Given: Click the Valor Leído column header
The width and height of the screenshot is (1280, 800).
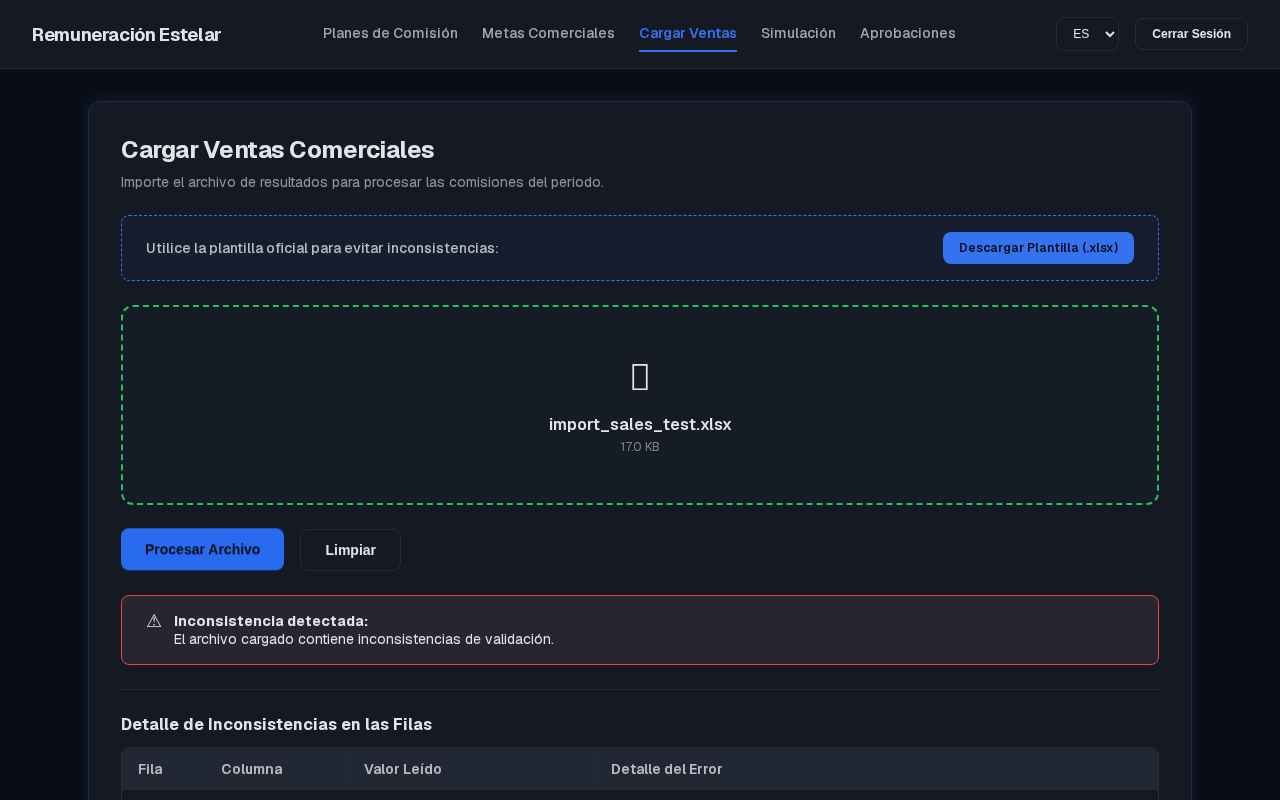Looking at the screenshot, I should tap(403, 769).
